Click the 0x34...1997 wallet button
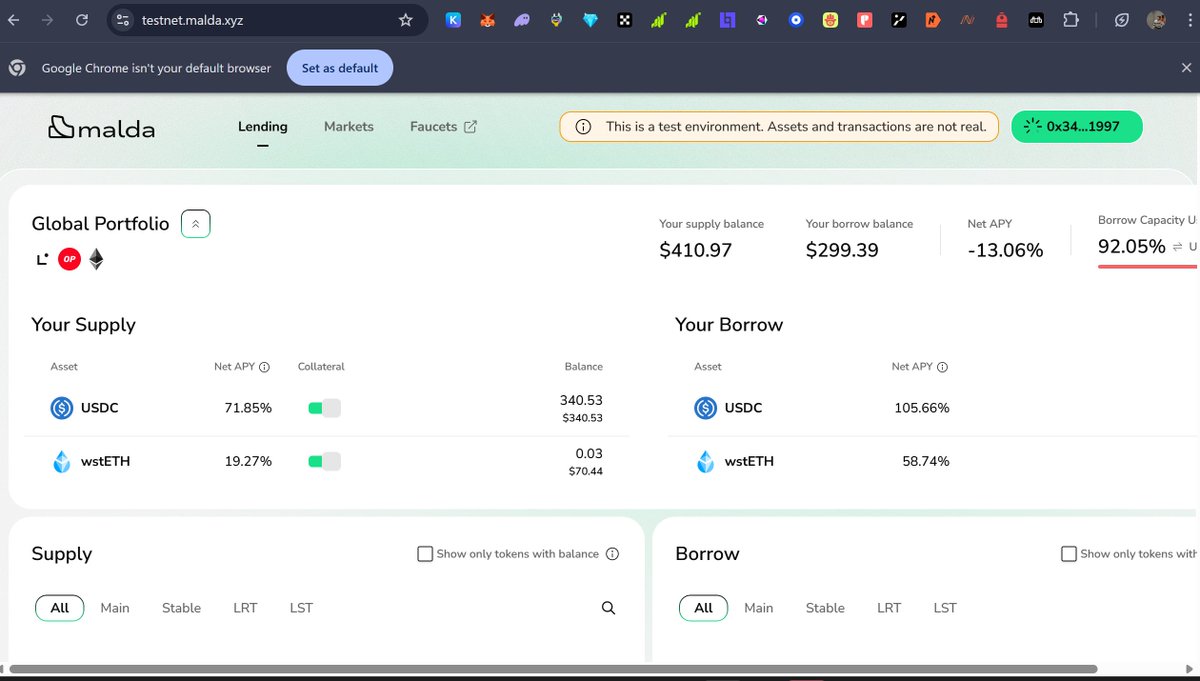 (1077, 127)
